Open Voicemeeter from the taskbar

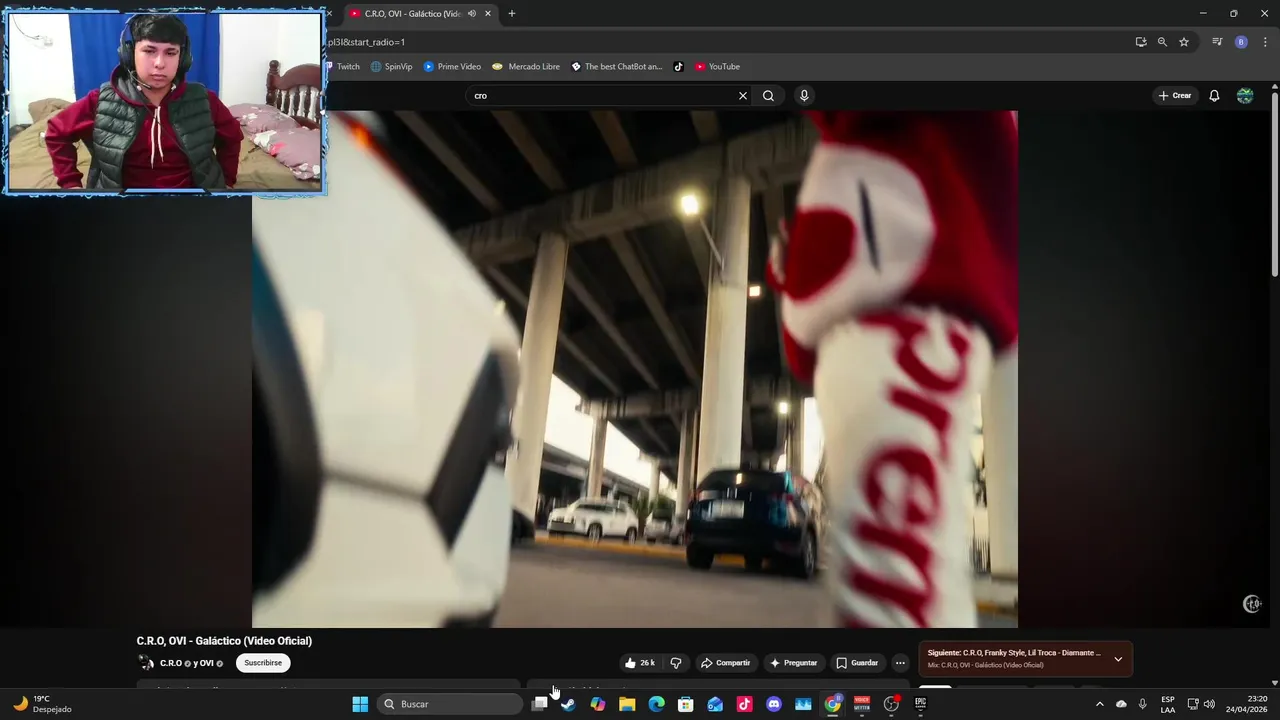tap(862, 704)
